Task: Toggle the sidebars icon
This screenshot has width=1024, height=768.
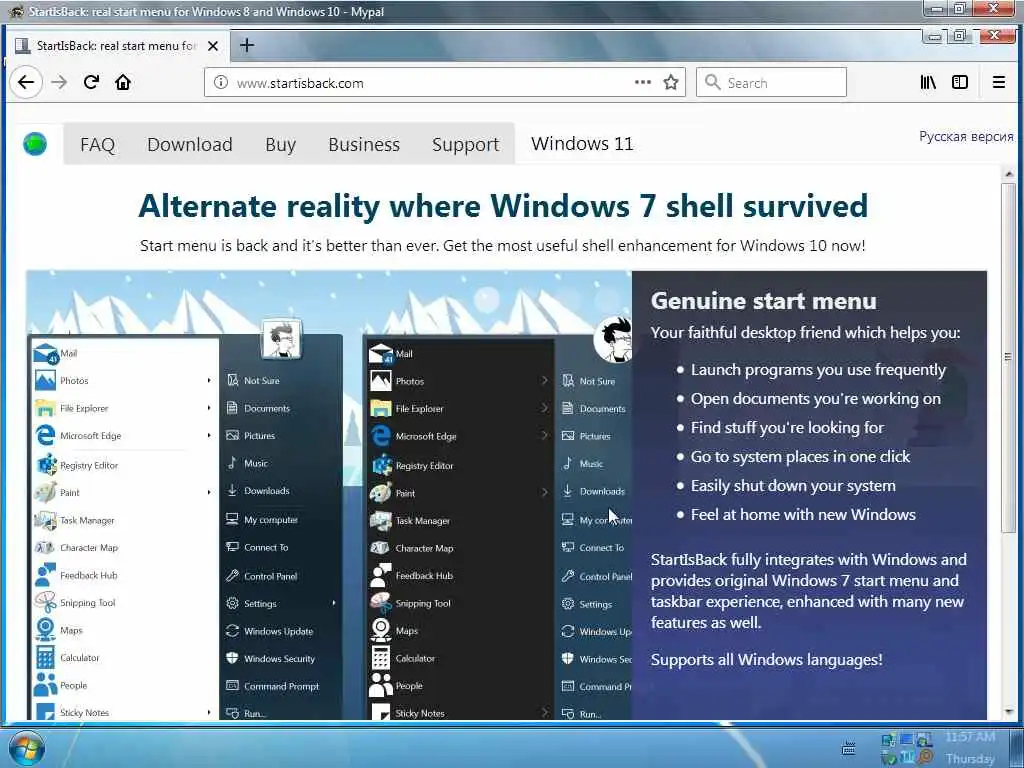Action: click(960, 82)
